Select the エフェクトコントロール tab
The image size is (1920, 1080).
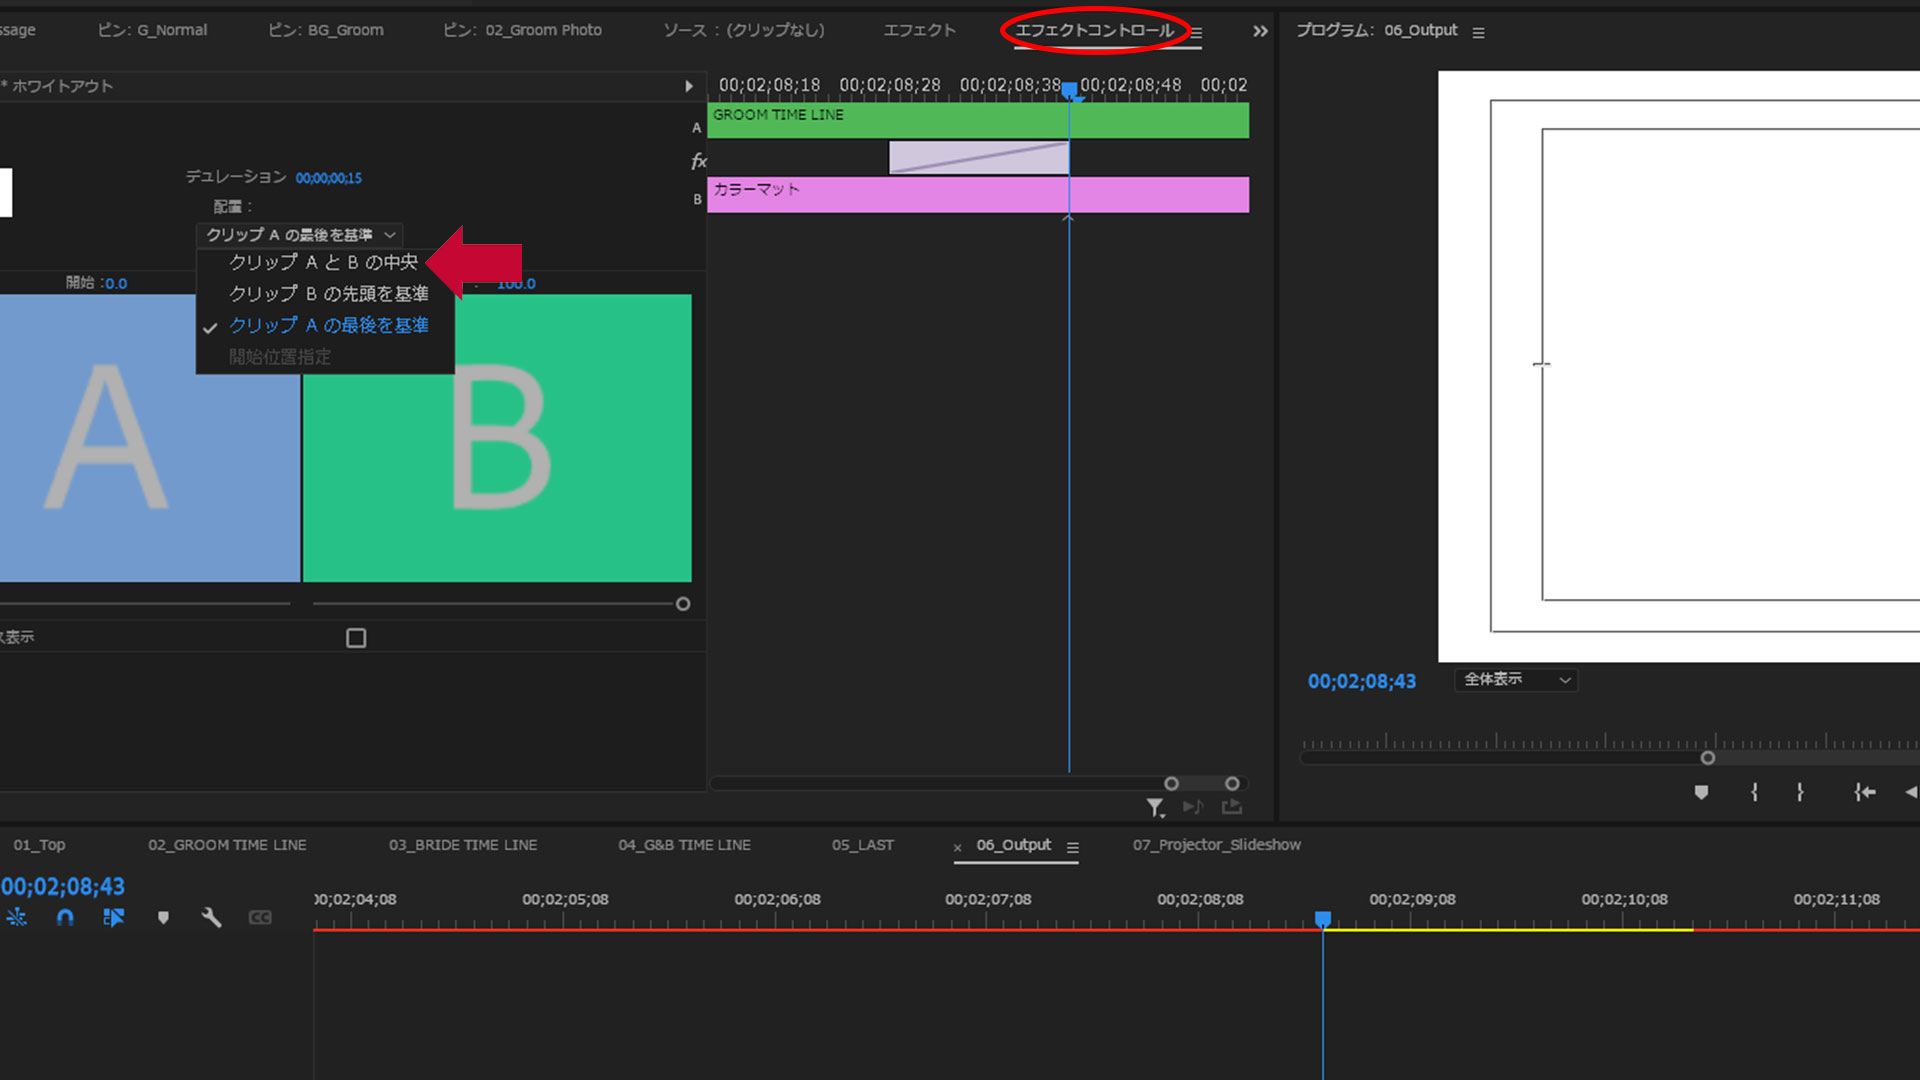1094,30
